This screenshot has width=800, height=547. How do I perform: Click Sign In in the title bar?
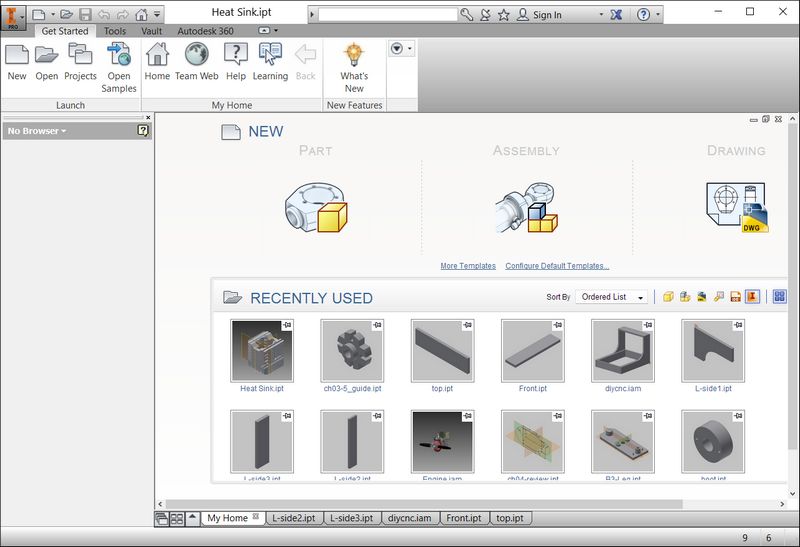click(x=547, y=15)
